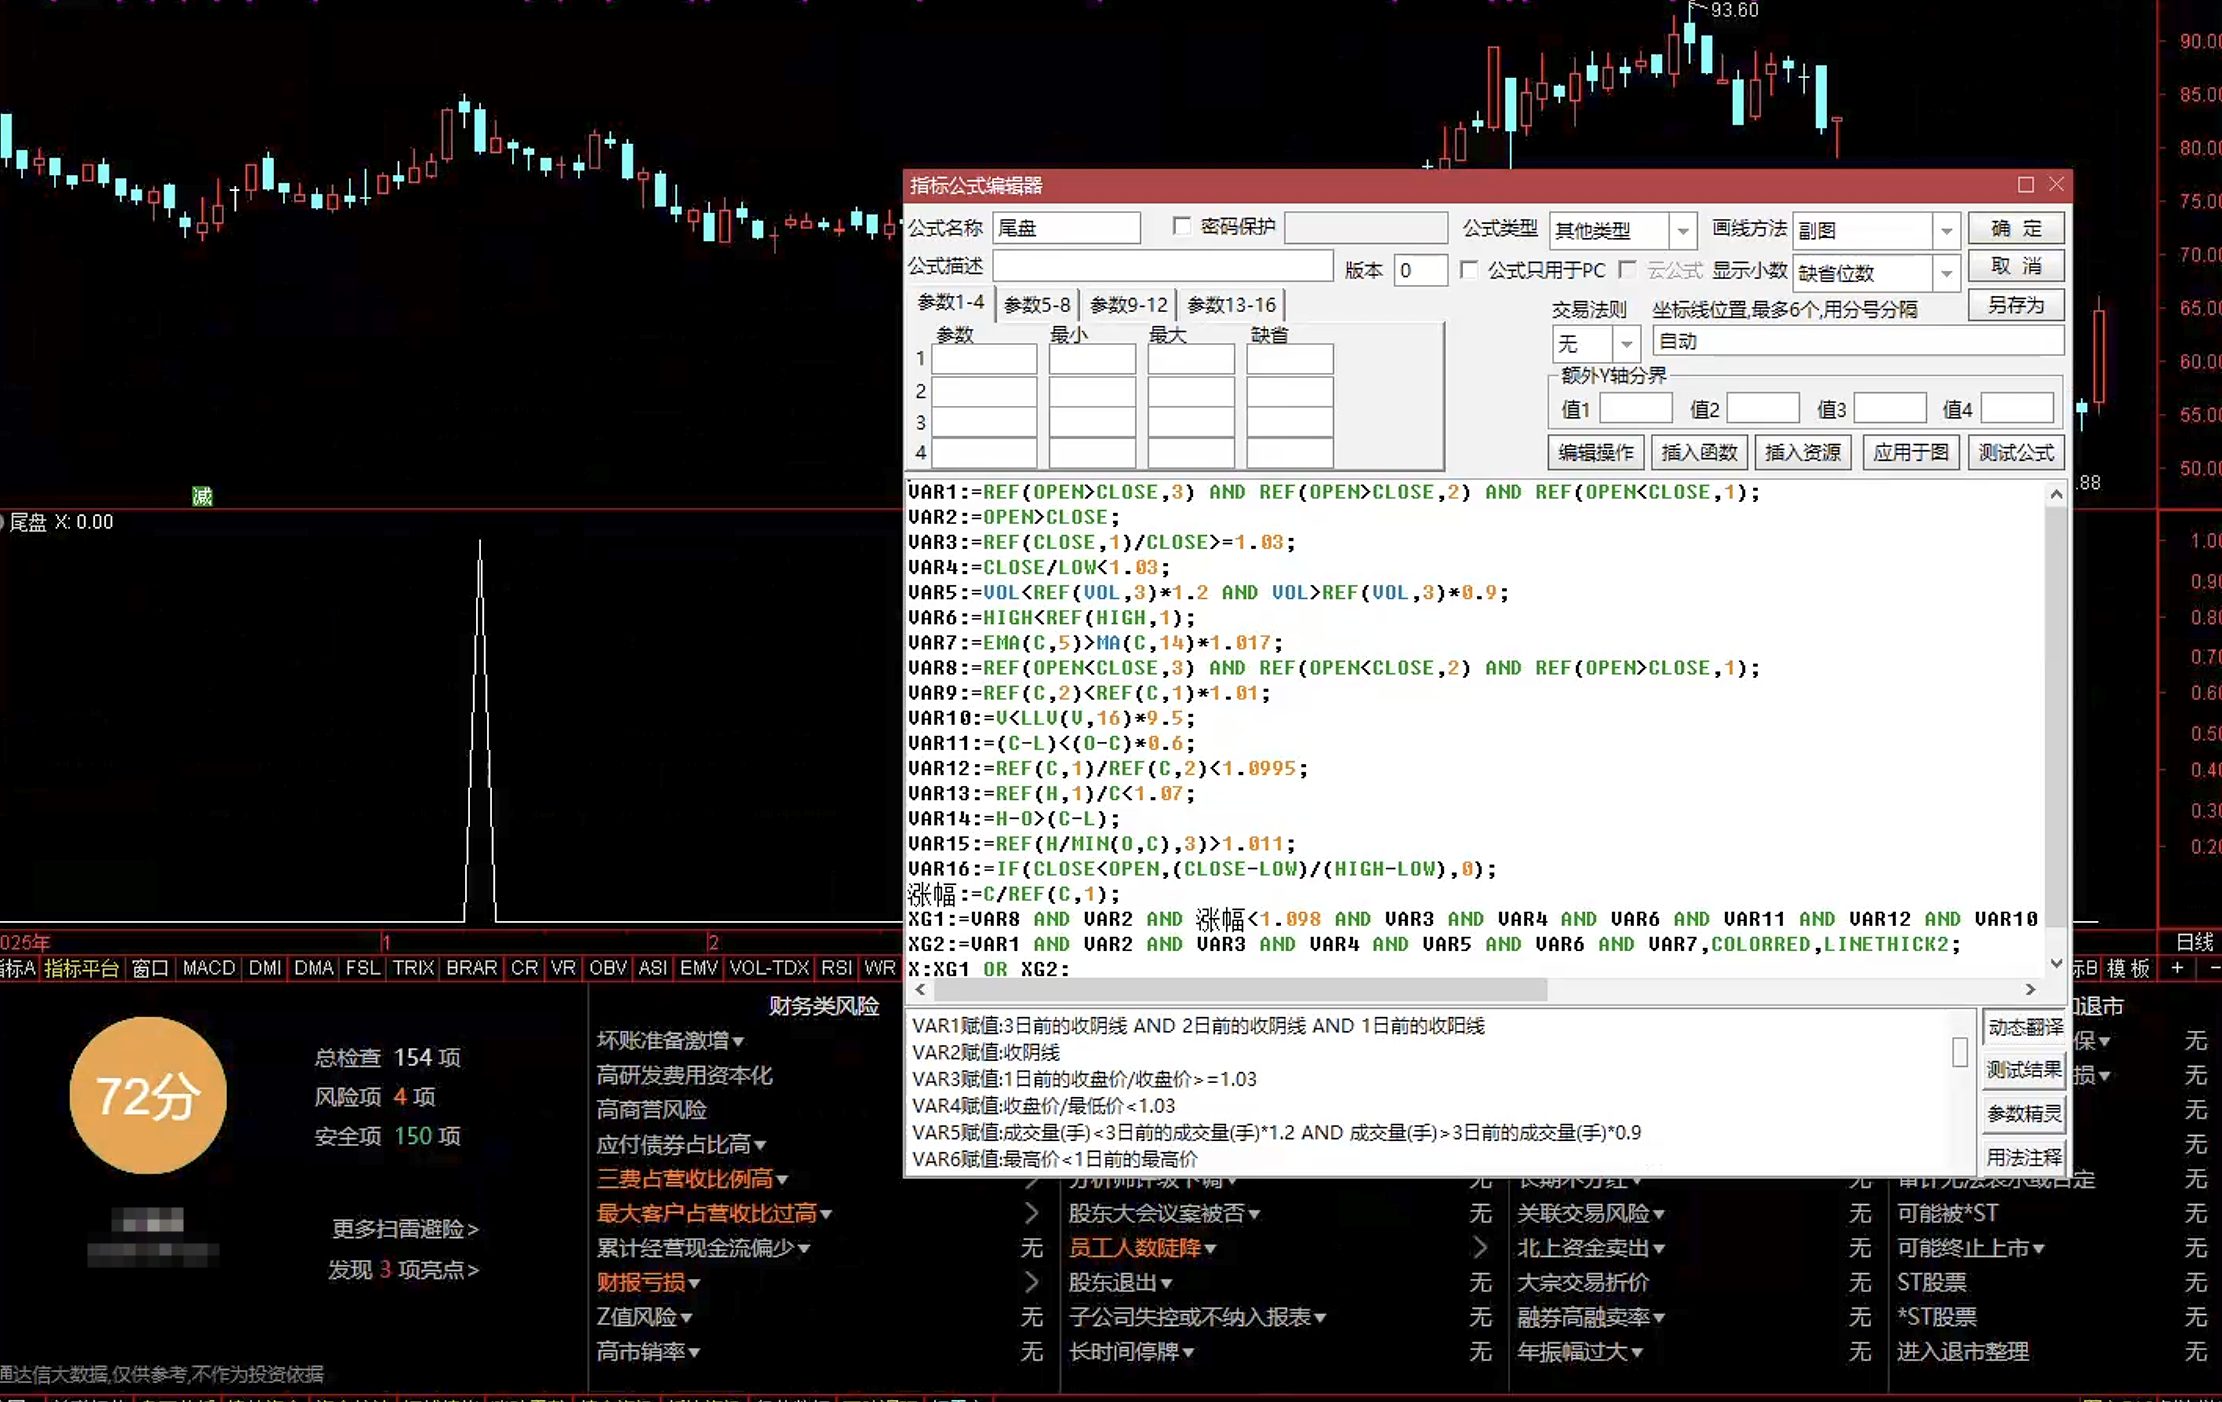This screenshot has width=2222, height=1402.
Task: Click the code editor horizontal scrollbar thumb
Action: 1240,989
